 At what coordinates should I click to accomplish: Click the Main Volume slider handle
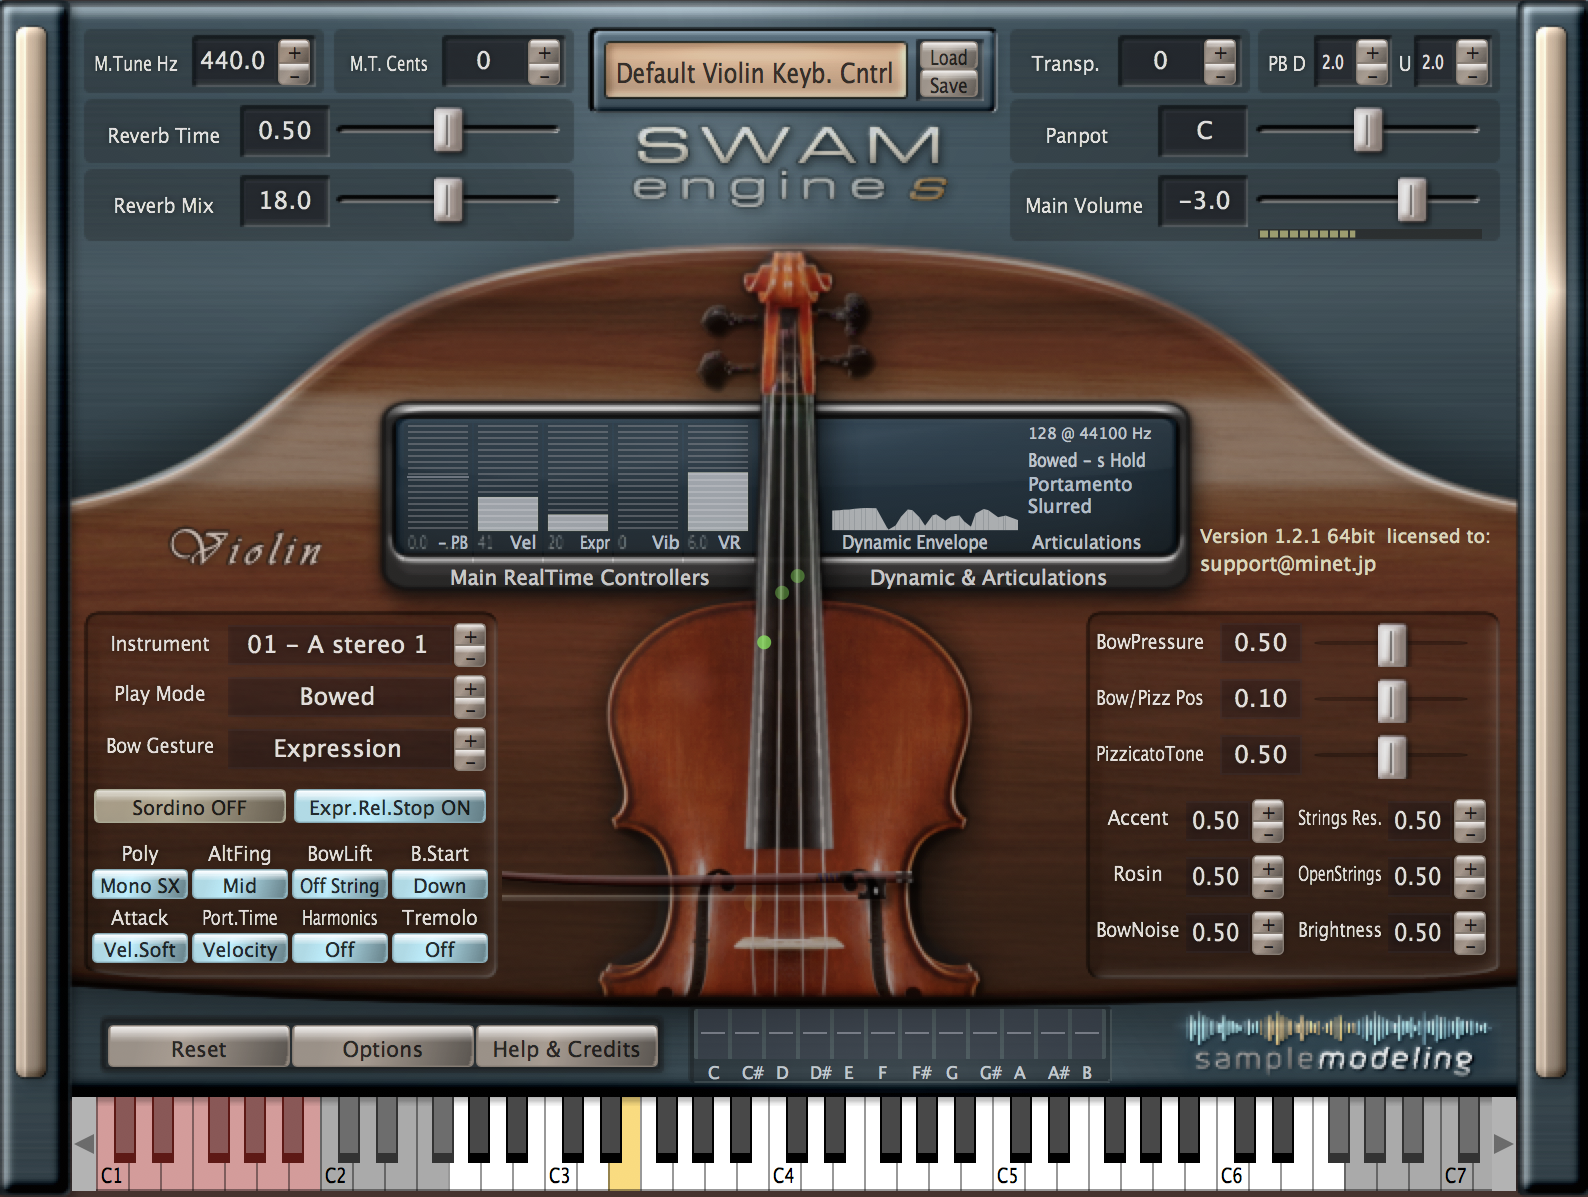(1411, 200)
